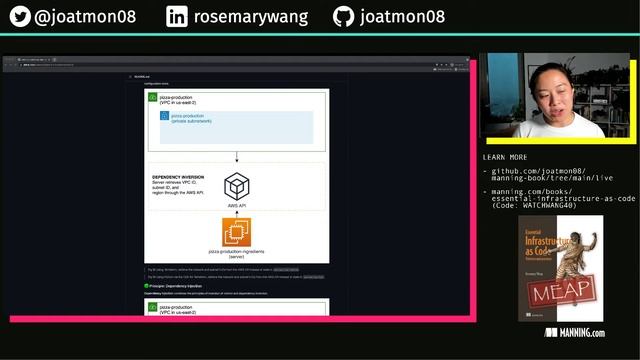Select the active browser tab

(x=34, y=60)
